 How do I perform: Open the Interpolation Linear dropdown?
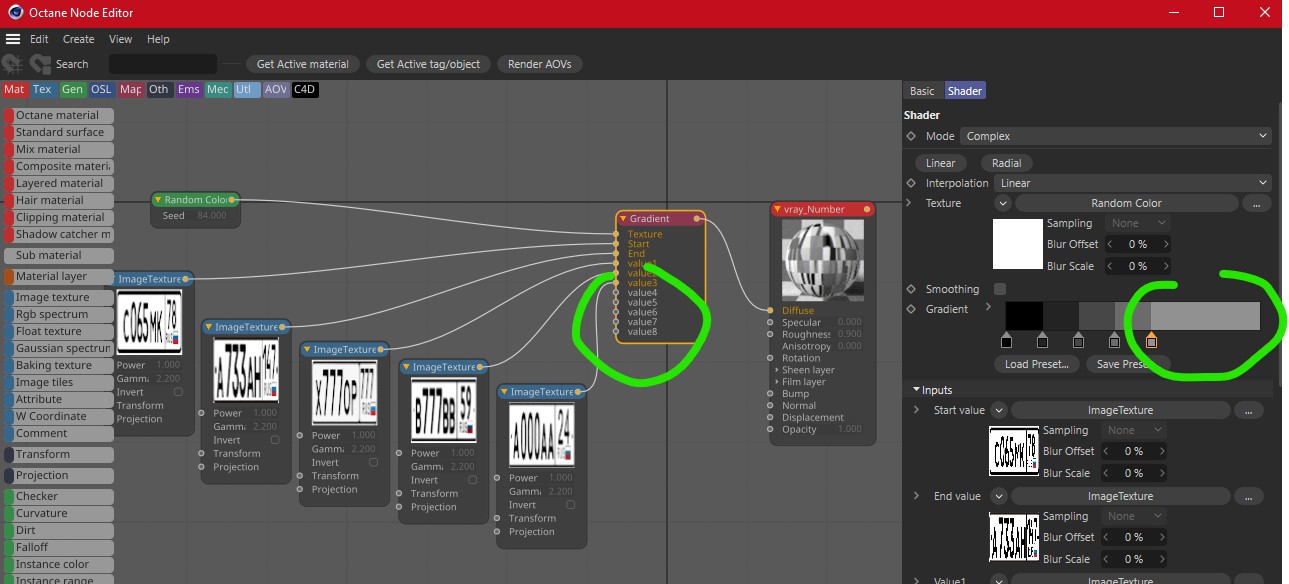[x=1132, y=183]
